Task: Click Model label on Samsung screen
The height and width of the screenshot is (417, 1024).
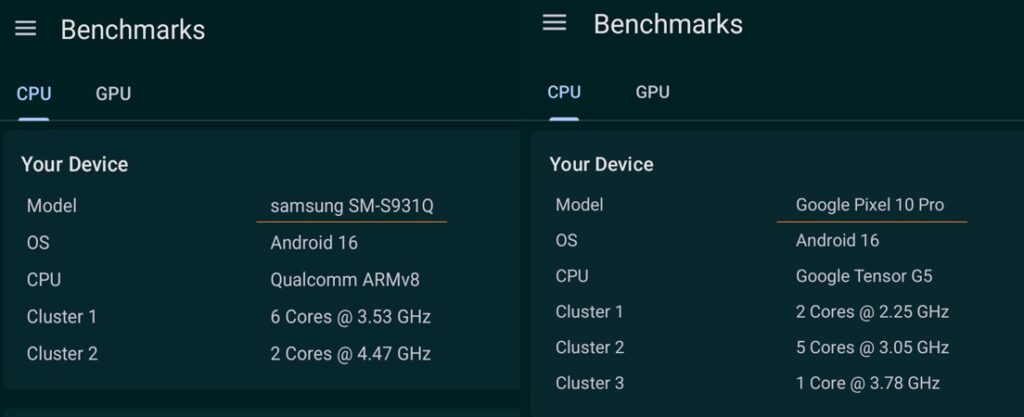Action: (x=52, y=206)
